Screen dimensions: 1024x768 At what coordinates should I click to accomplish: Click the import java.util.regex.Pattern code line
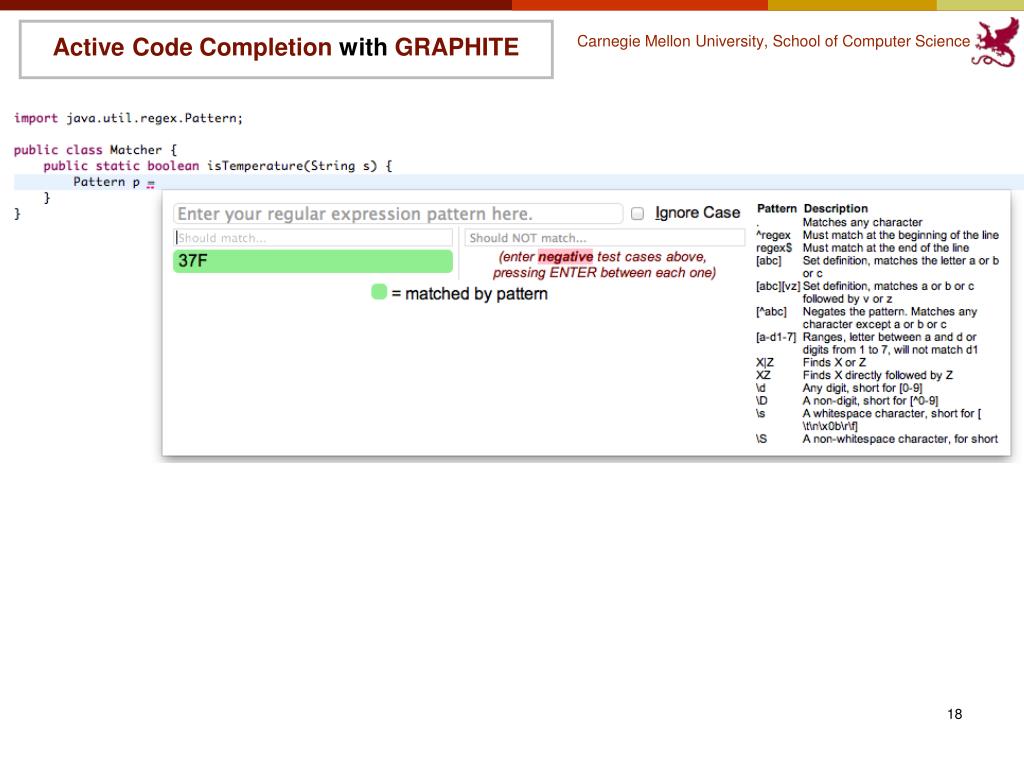tap(128, 118)
